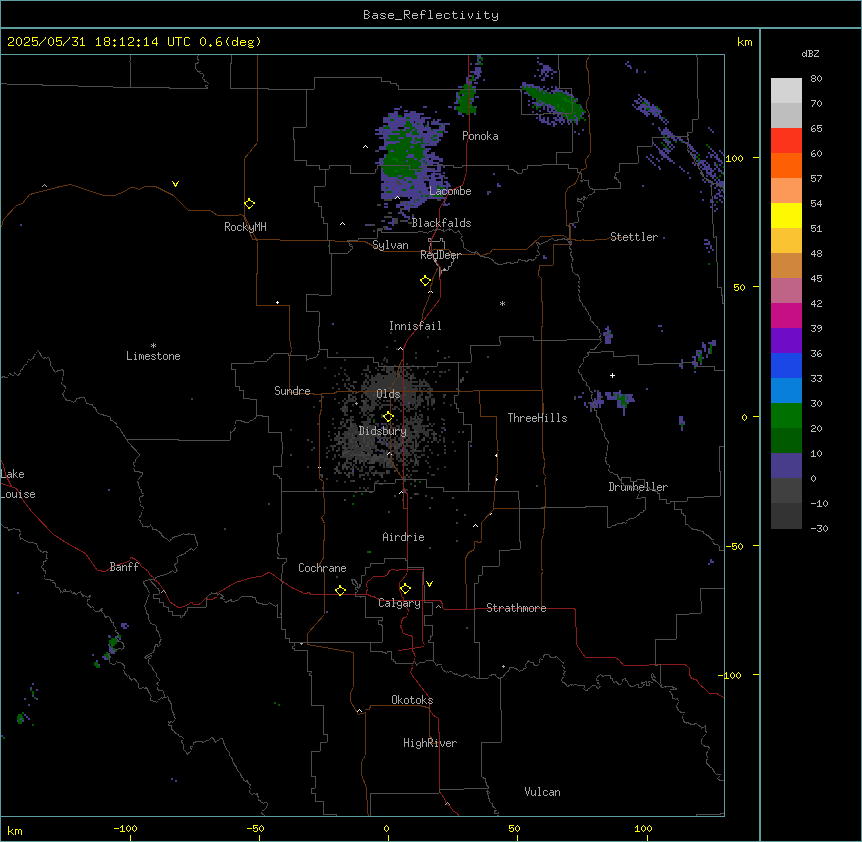Pick the violet 36-39 dBZ legend swatch

[786, 341]
